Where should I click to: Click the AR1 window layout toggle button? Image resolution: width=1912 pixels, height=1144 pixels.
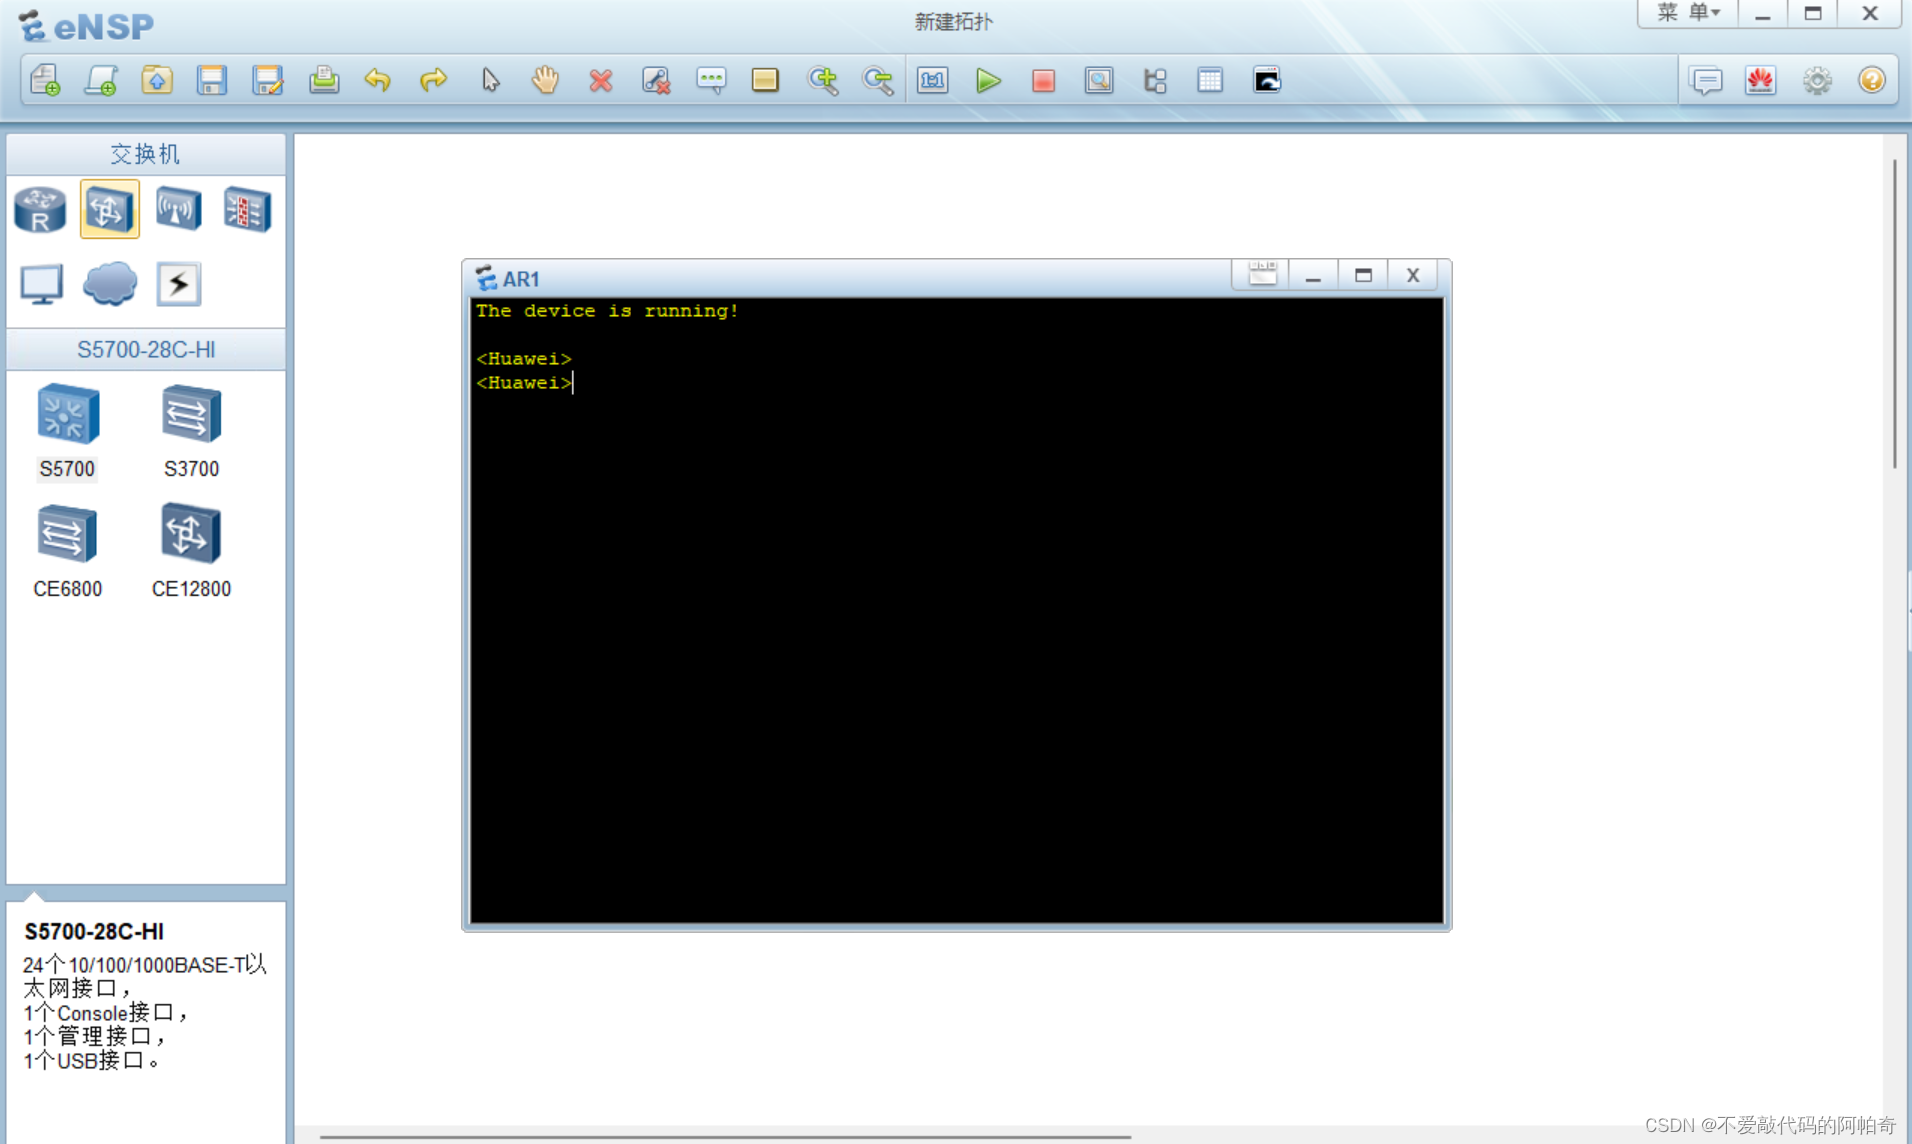(1262, 275)
